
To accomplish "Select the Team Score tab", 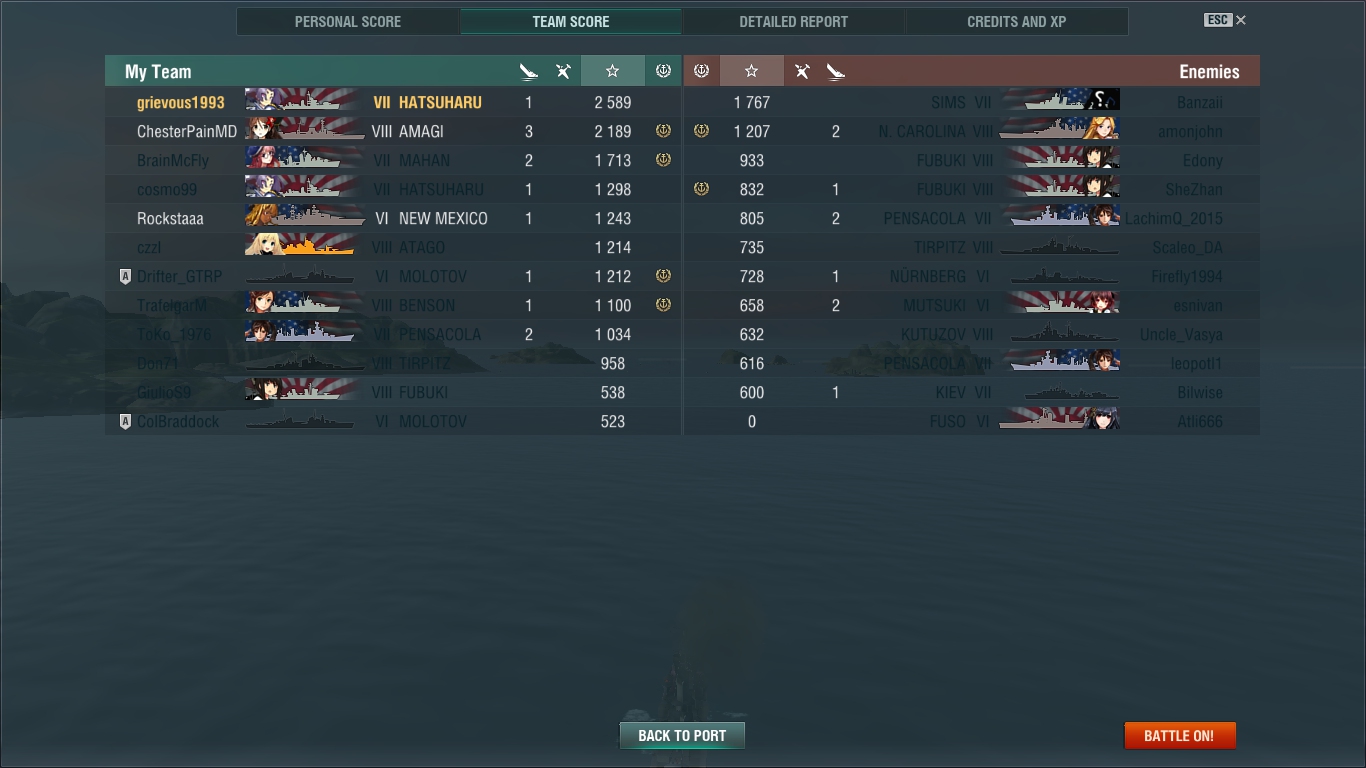I will [x=571, y=21].
